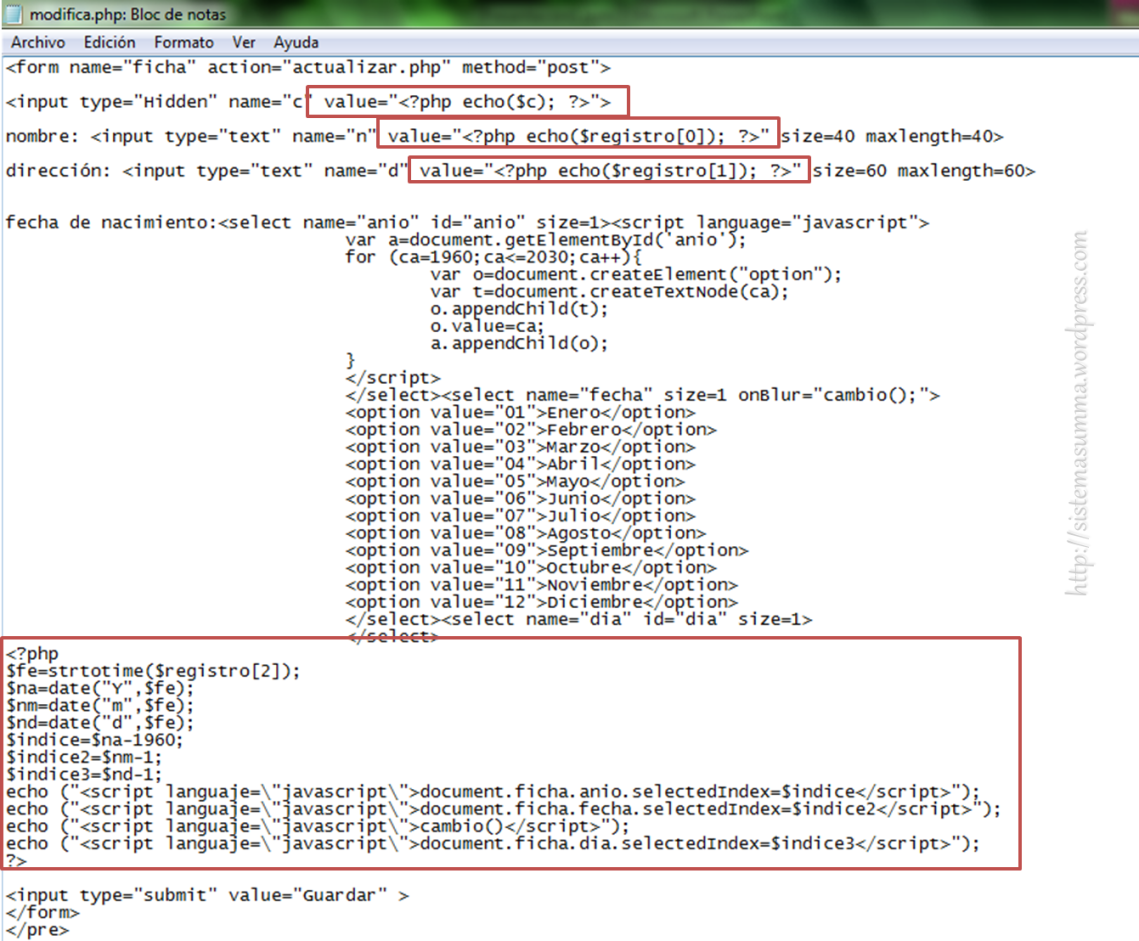This screenshot has height=941, width=1139.
Task: Click the Notepad document icon in title bar
Action: point(15,15)
